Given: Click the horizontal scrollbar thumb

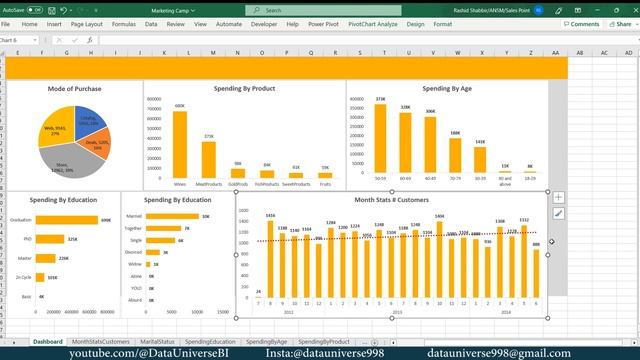Looking at the screenshot, I should [523, 342].
